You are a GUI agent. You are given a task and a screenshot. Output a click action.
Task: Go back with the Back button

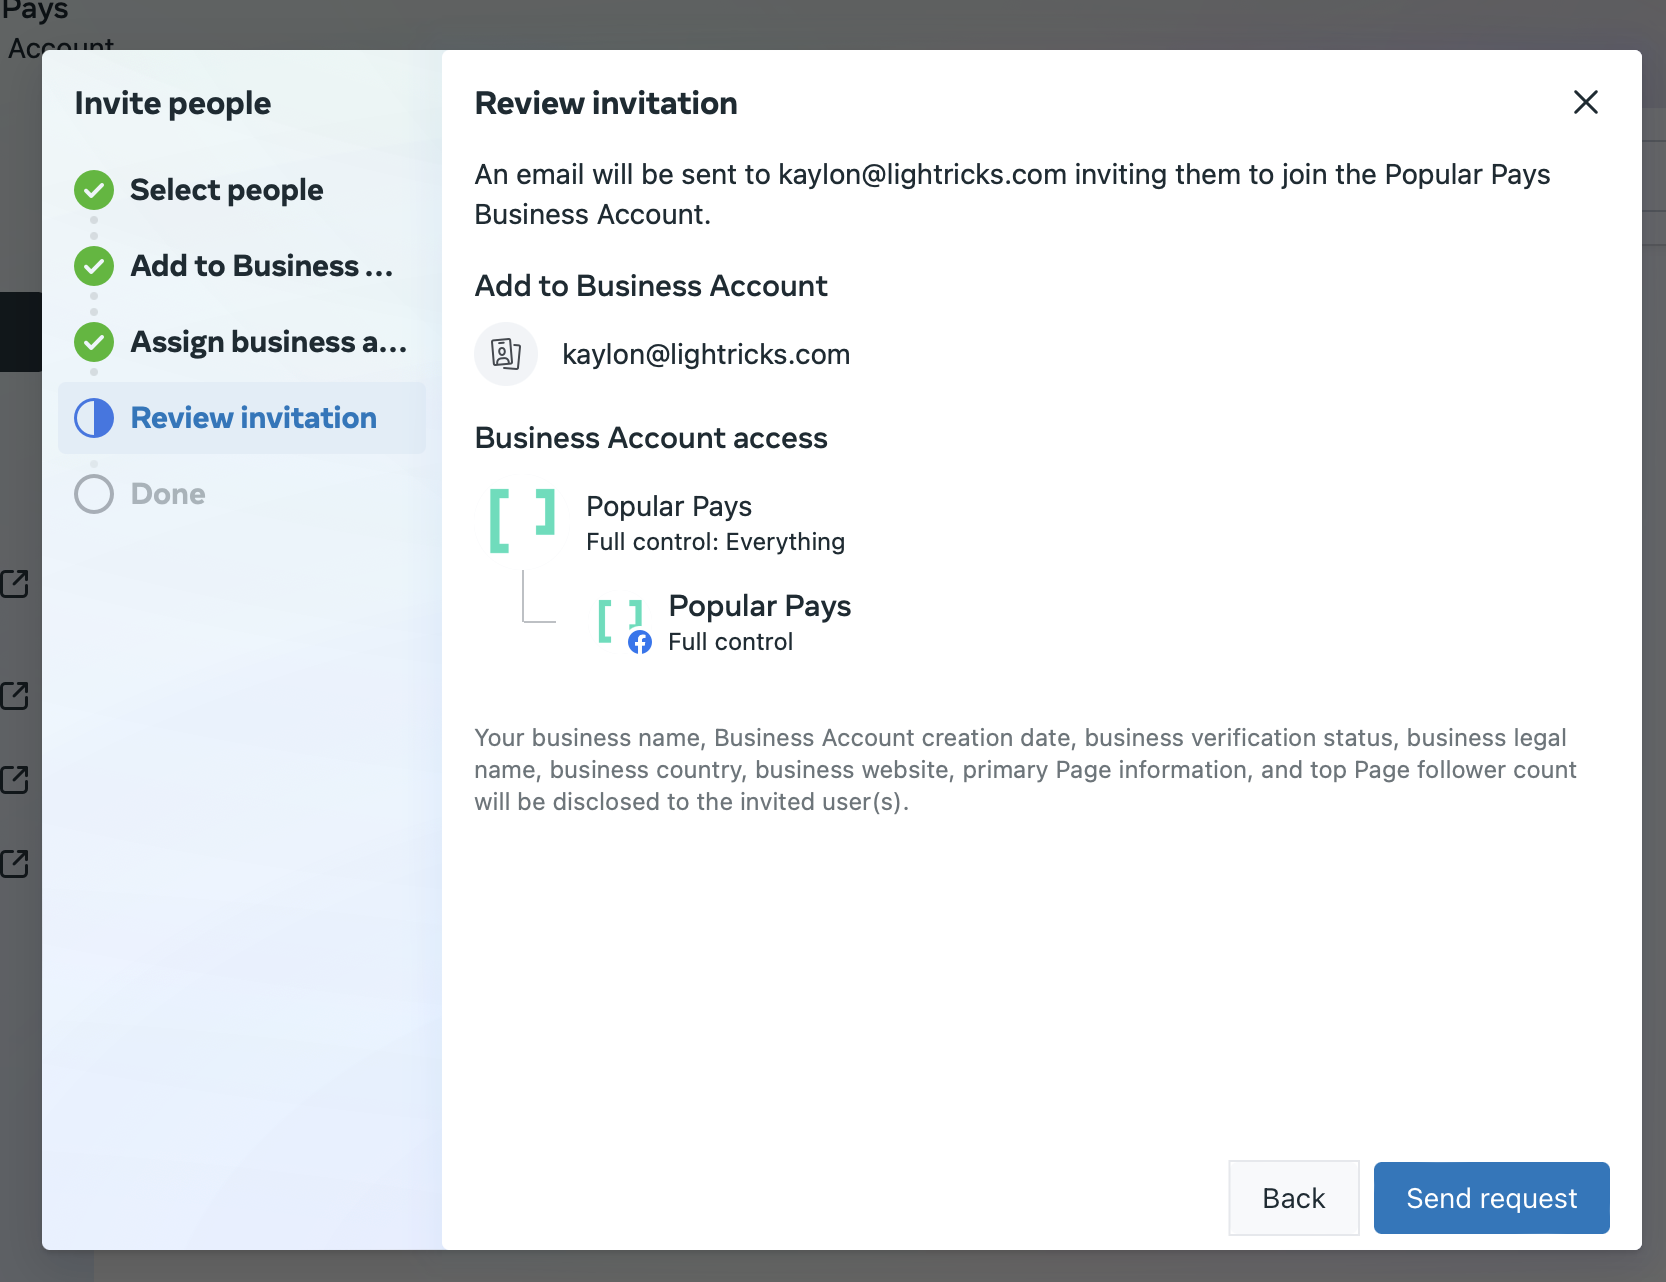point(1293,1198)
